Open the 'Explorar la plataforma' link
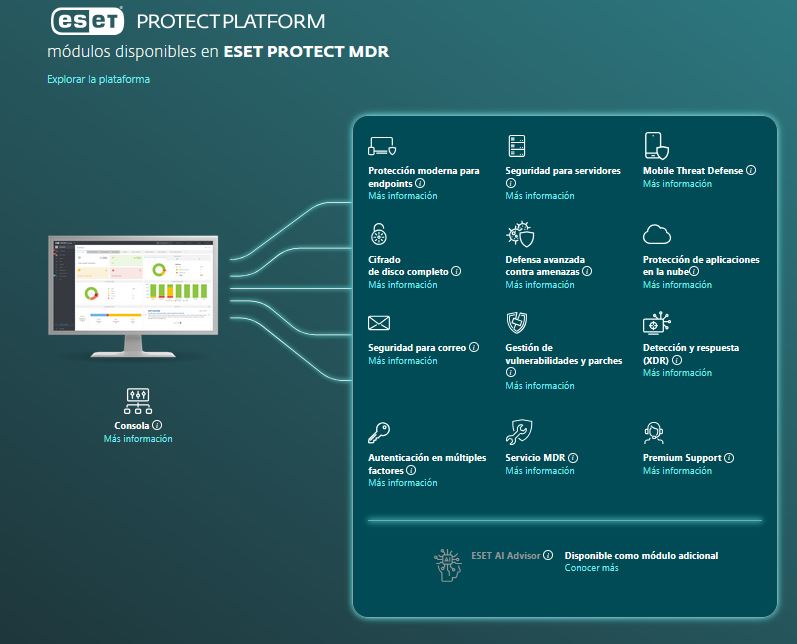This screenshot has width=797, height=644. tap(98, 79)
